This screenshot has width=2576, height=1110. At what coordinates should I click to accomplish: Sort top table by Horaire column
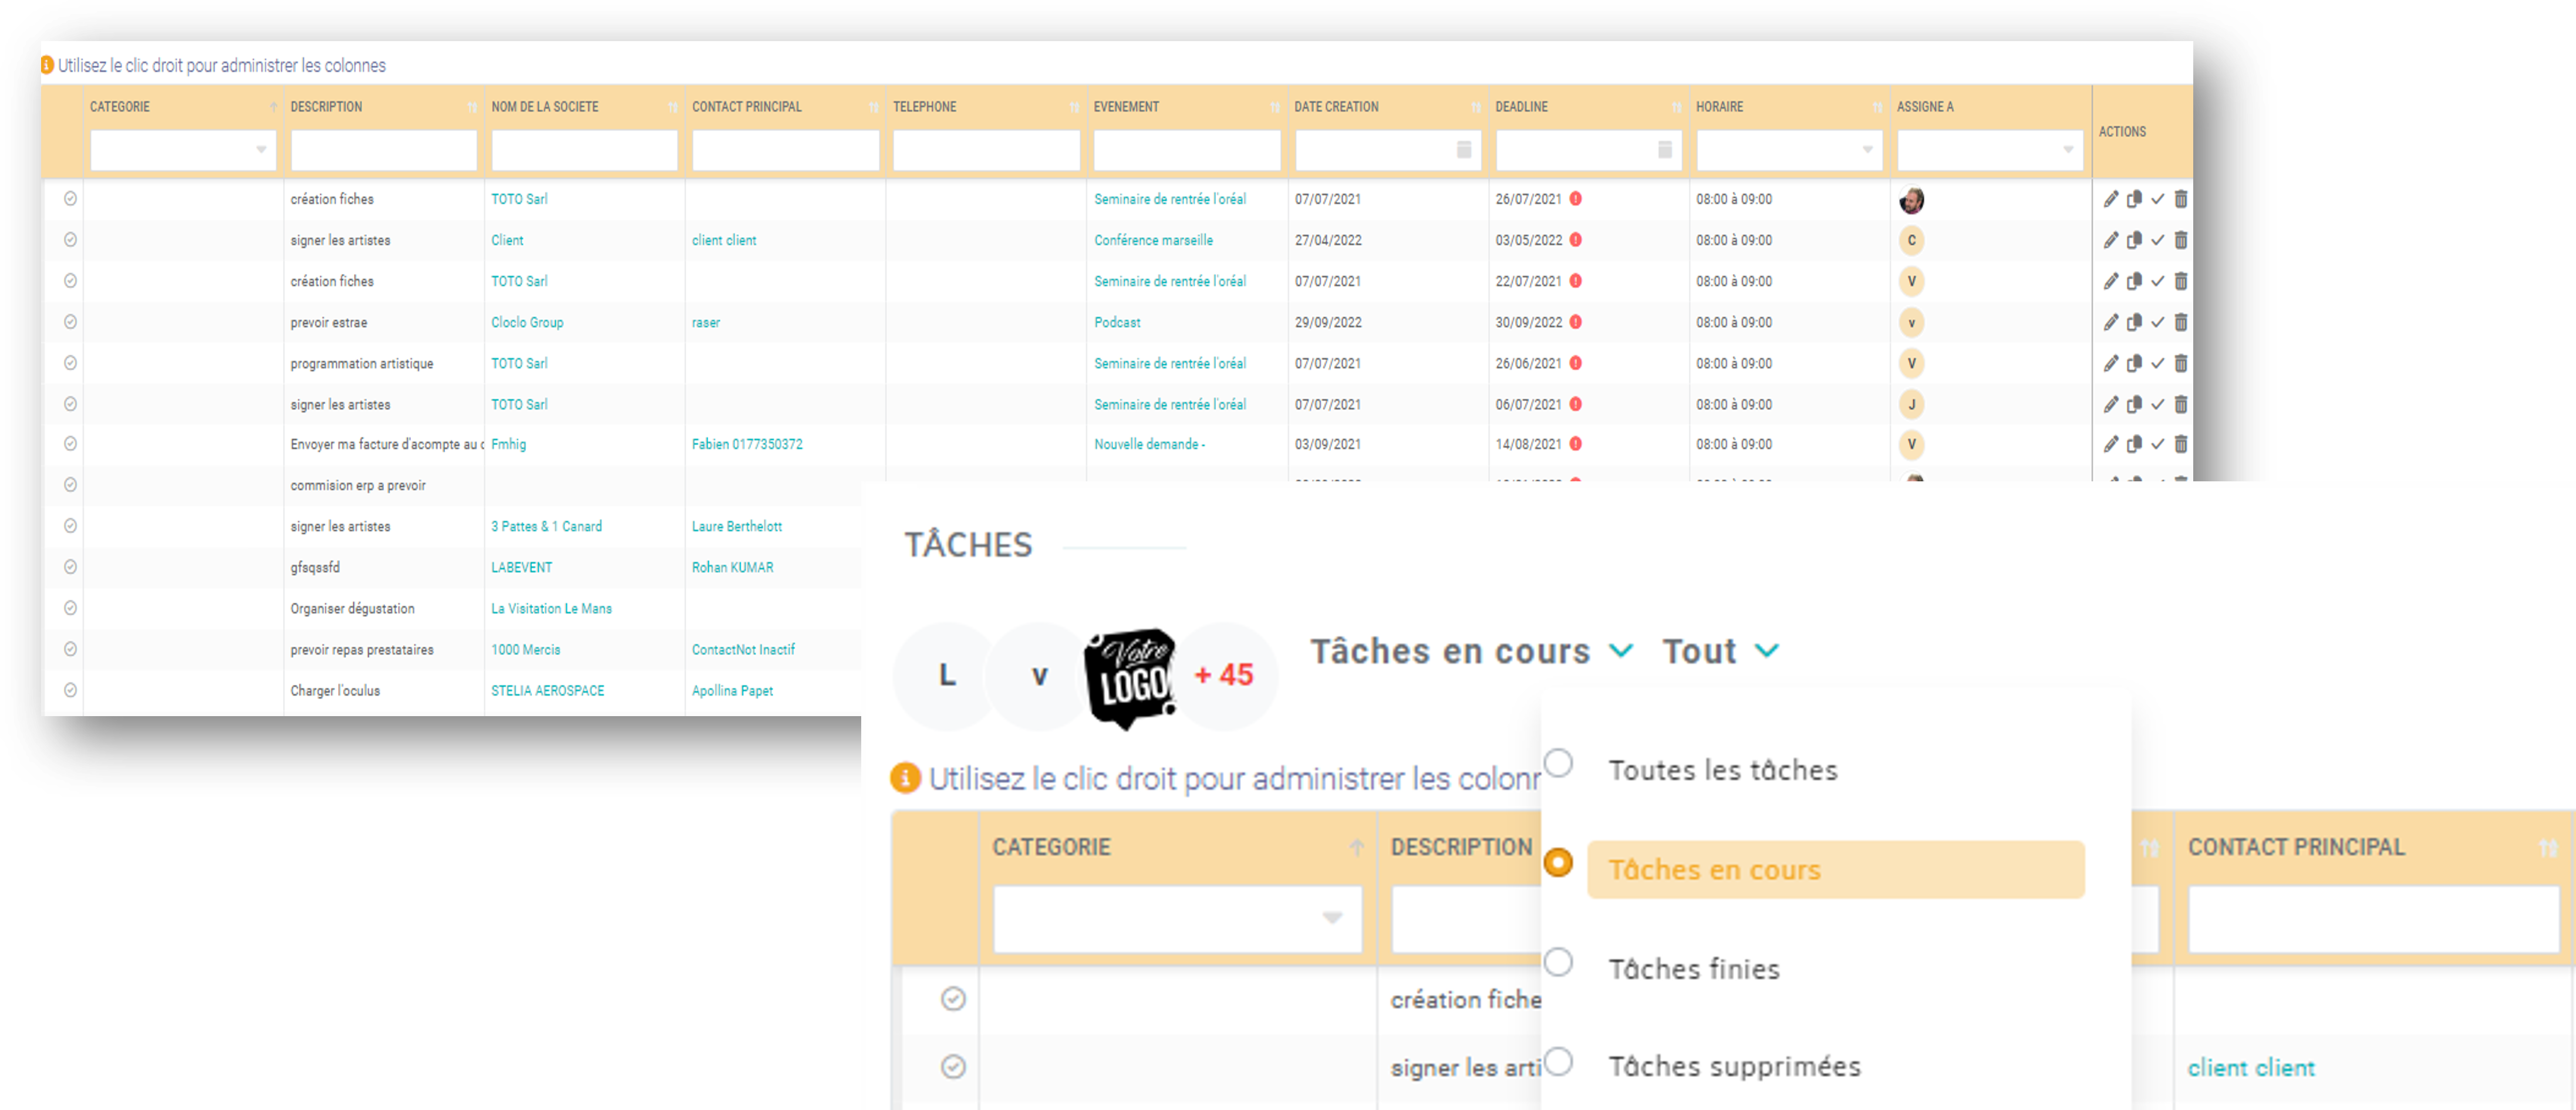click(1877, 107)
